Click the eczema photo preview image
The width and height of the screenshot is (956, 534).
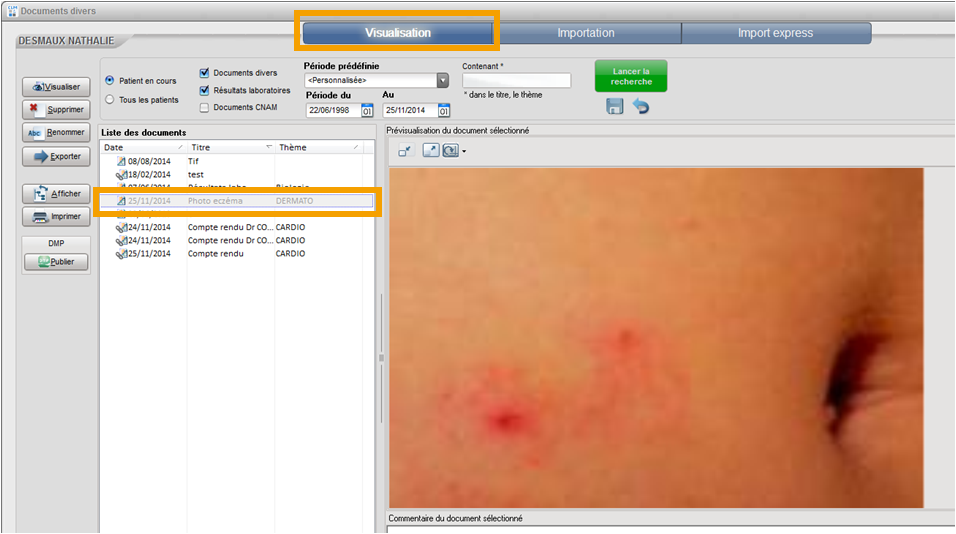(656, 338)
